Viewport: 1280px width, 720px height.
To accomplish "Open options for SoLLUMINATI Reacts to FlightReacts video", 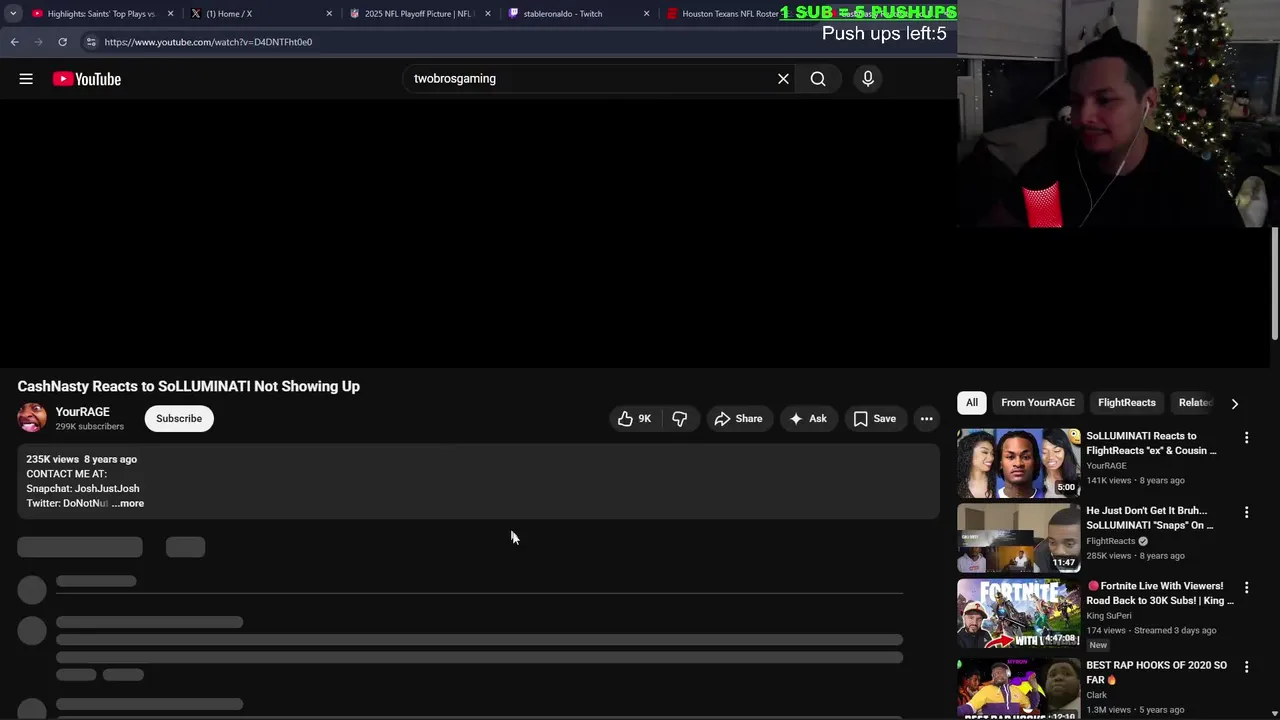I will pyautogui.click(x=1246, y=438).
